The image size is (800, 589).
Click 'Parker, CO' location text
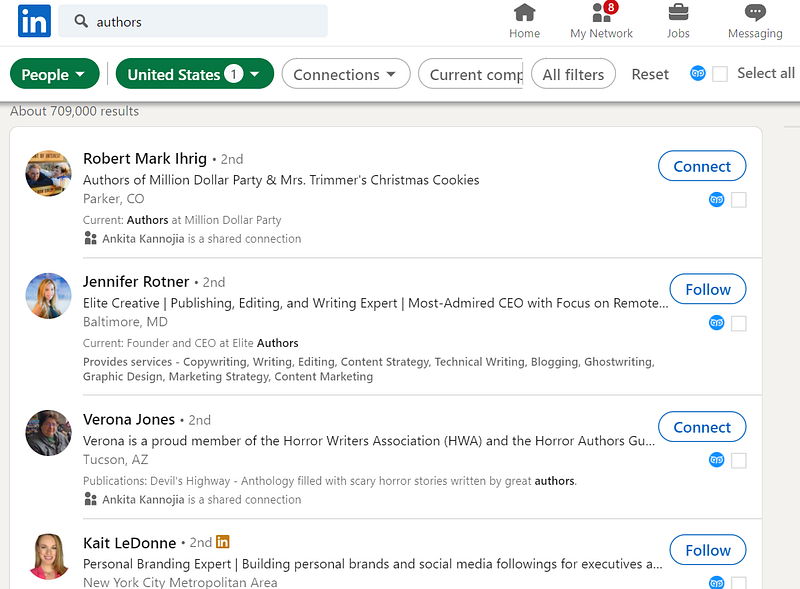(x=114, y=199)
